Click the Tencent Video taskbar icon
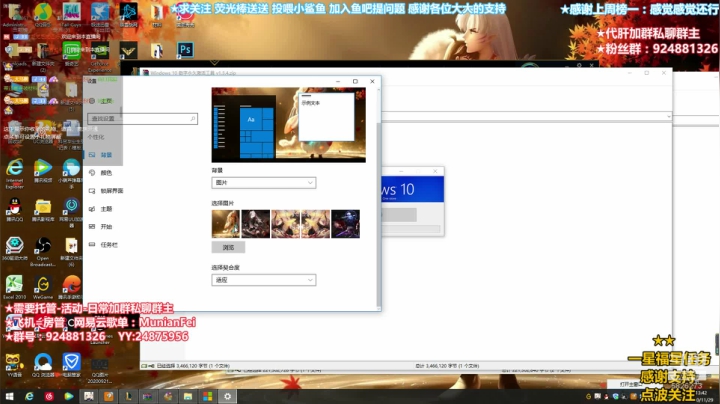 [x=69, y=396]
